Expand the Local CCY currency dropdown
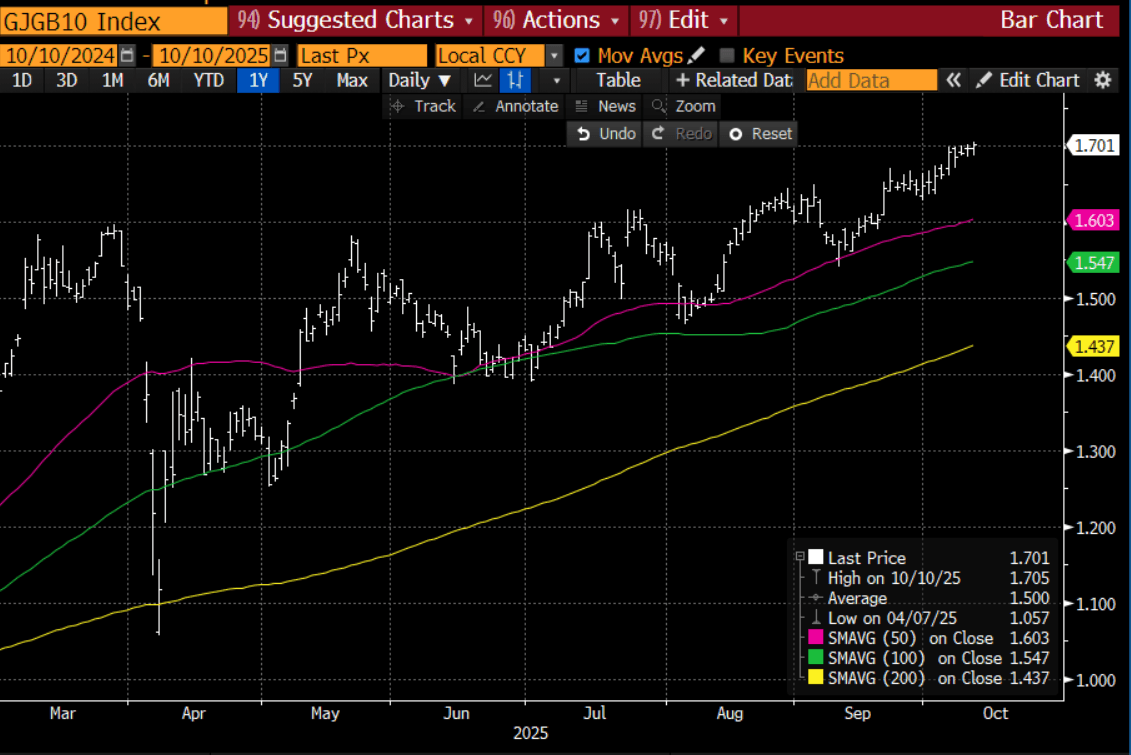 [556, 56]
